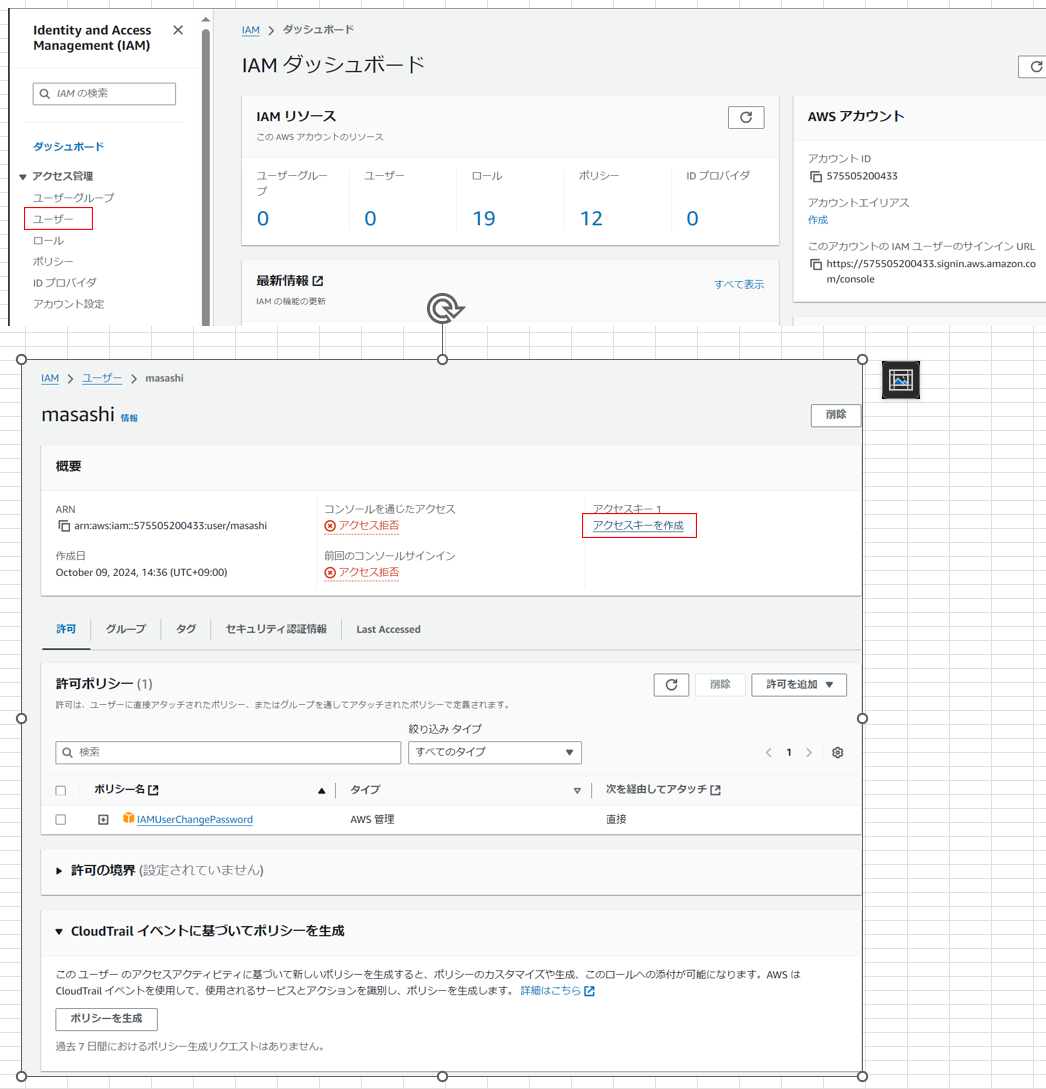This screenshot has width=1046, height=1089.
Task: Open the すべてのタイプ filter dropdown
Action: pos(495,752)
